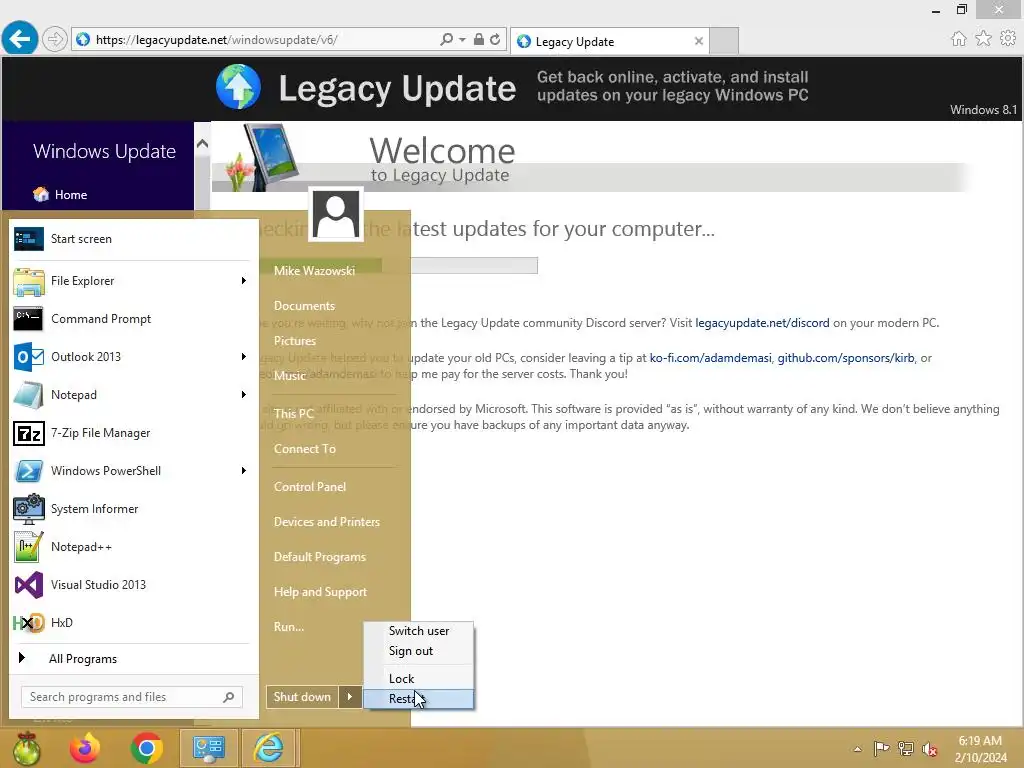
Task: Expand File Explorer jump list arrow
Action: pos(244,281)
